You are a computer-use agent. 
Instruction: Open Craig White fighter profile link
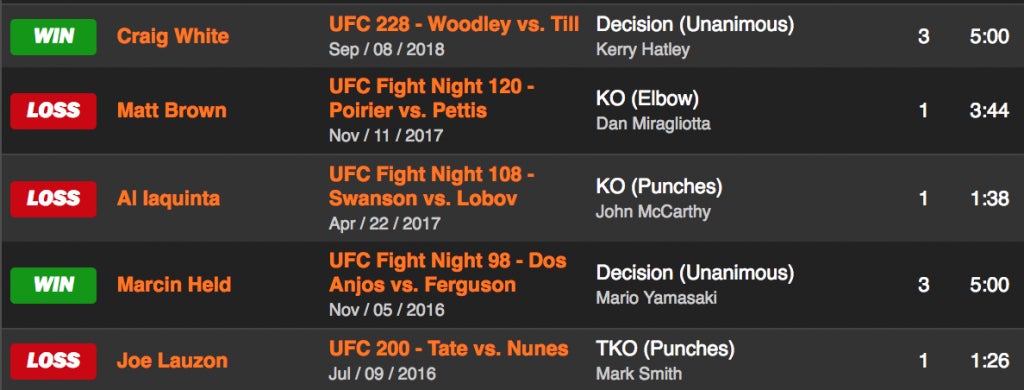click(x=173, y=36)
